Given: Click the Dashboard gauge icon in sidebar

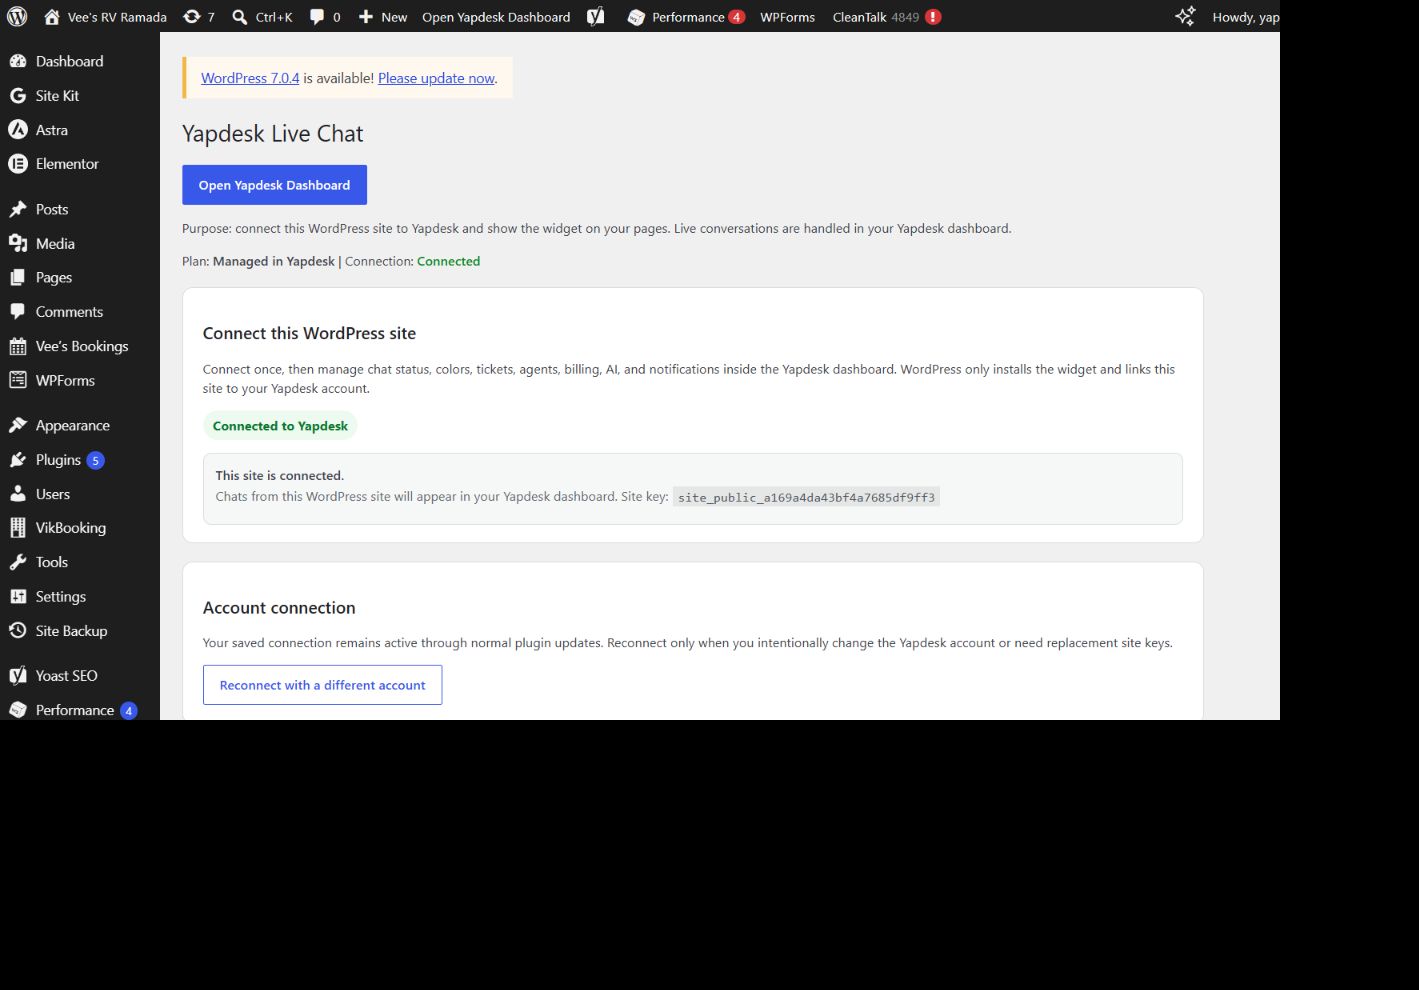Looking at the screenshot, I should tap(18, 61).
